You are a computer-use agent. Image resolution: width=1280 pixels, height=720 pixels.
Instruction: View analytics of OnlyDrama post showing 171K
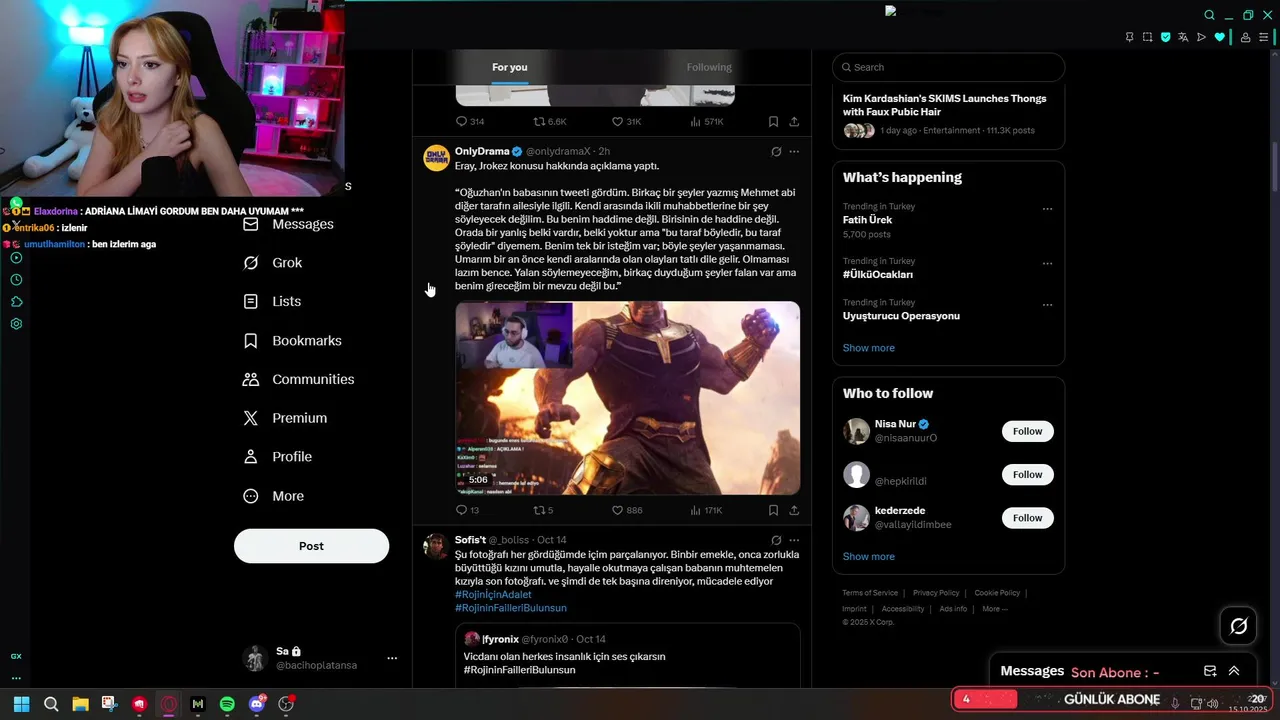click(x=706, y=510)
